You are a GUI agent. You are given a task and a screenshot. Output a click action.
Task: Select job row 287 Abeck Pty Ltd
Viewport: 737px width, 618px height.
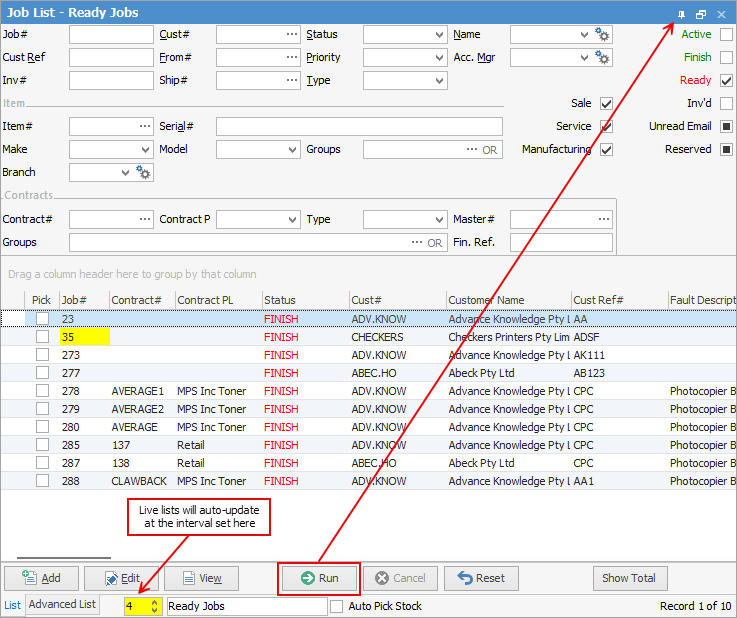pos(368,463)
